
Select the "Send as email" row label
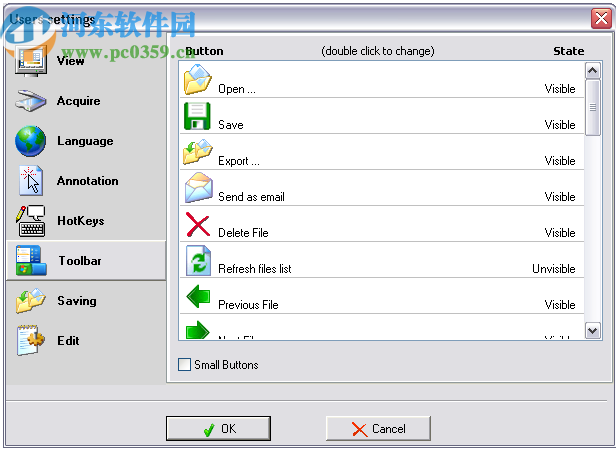tap(251, 197)
